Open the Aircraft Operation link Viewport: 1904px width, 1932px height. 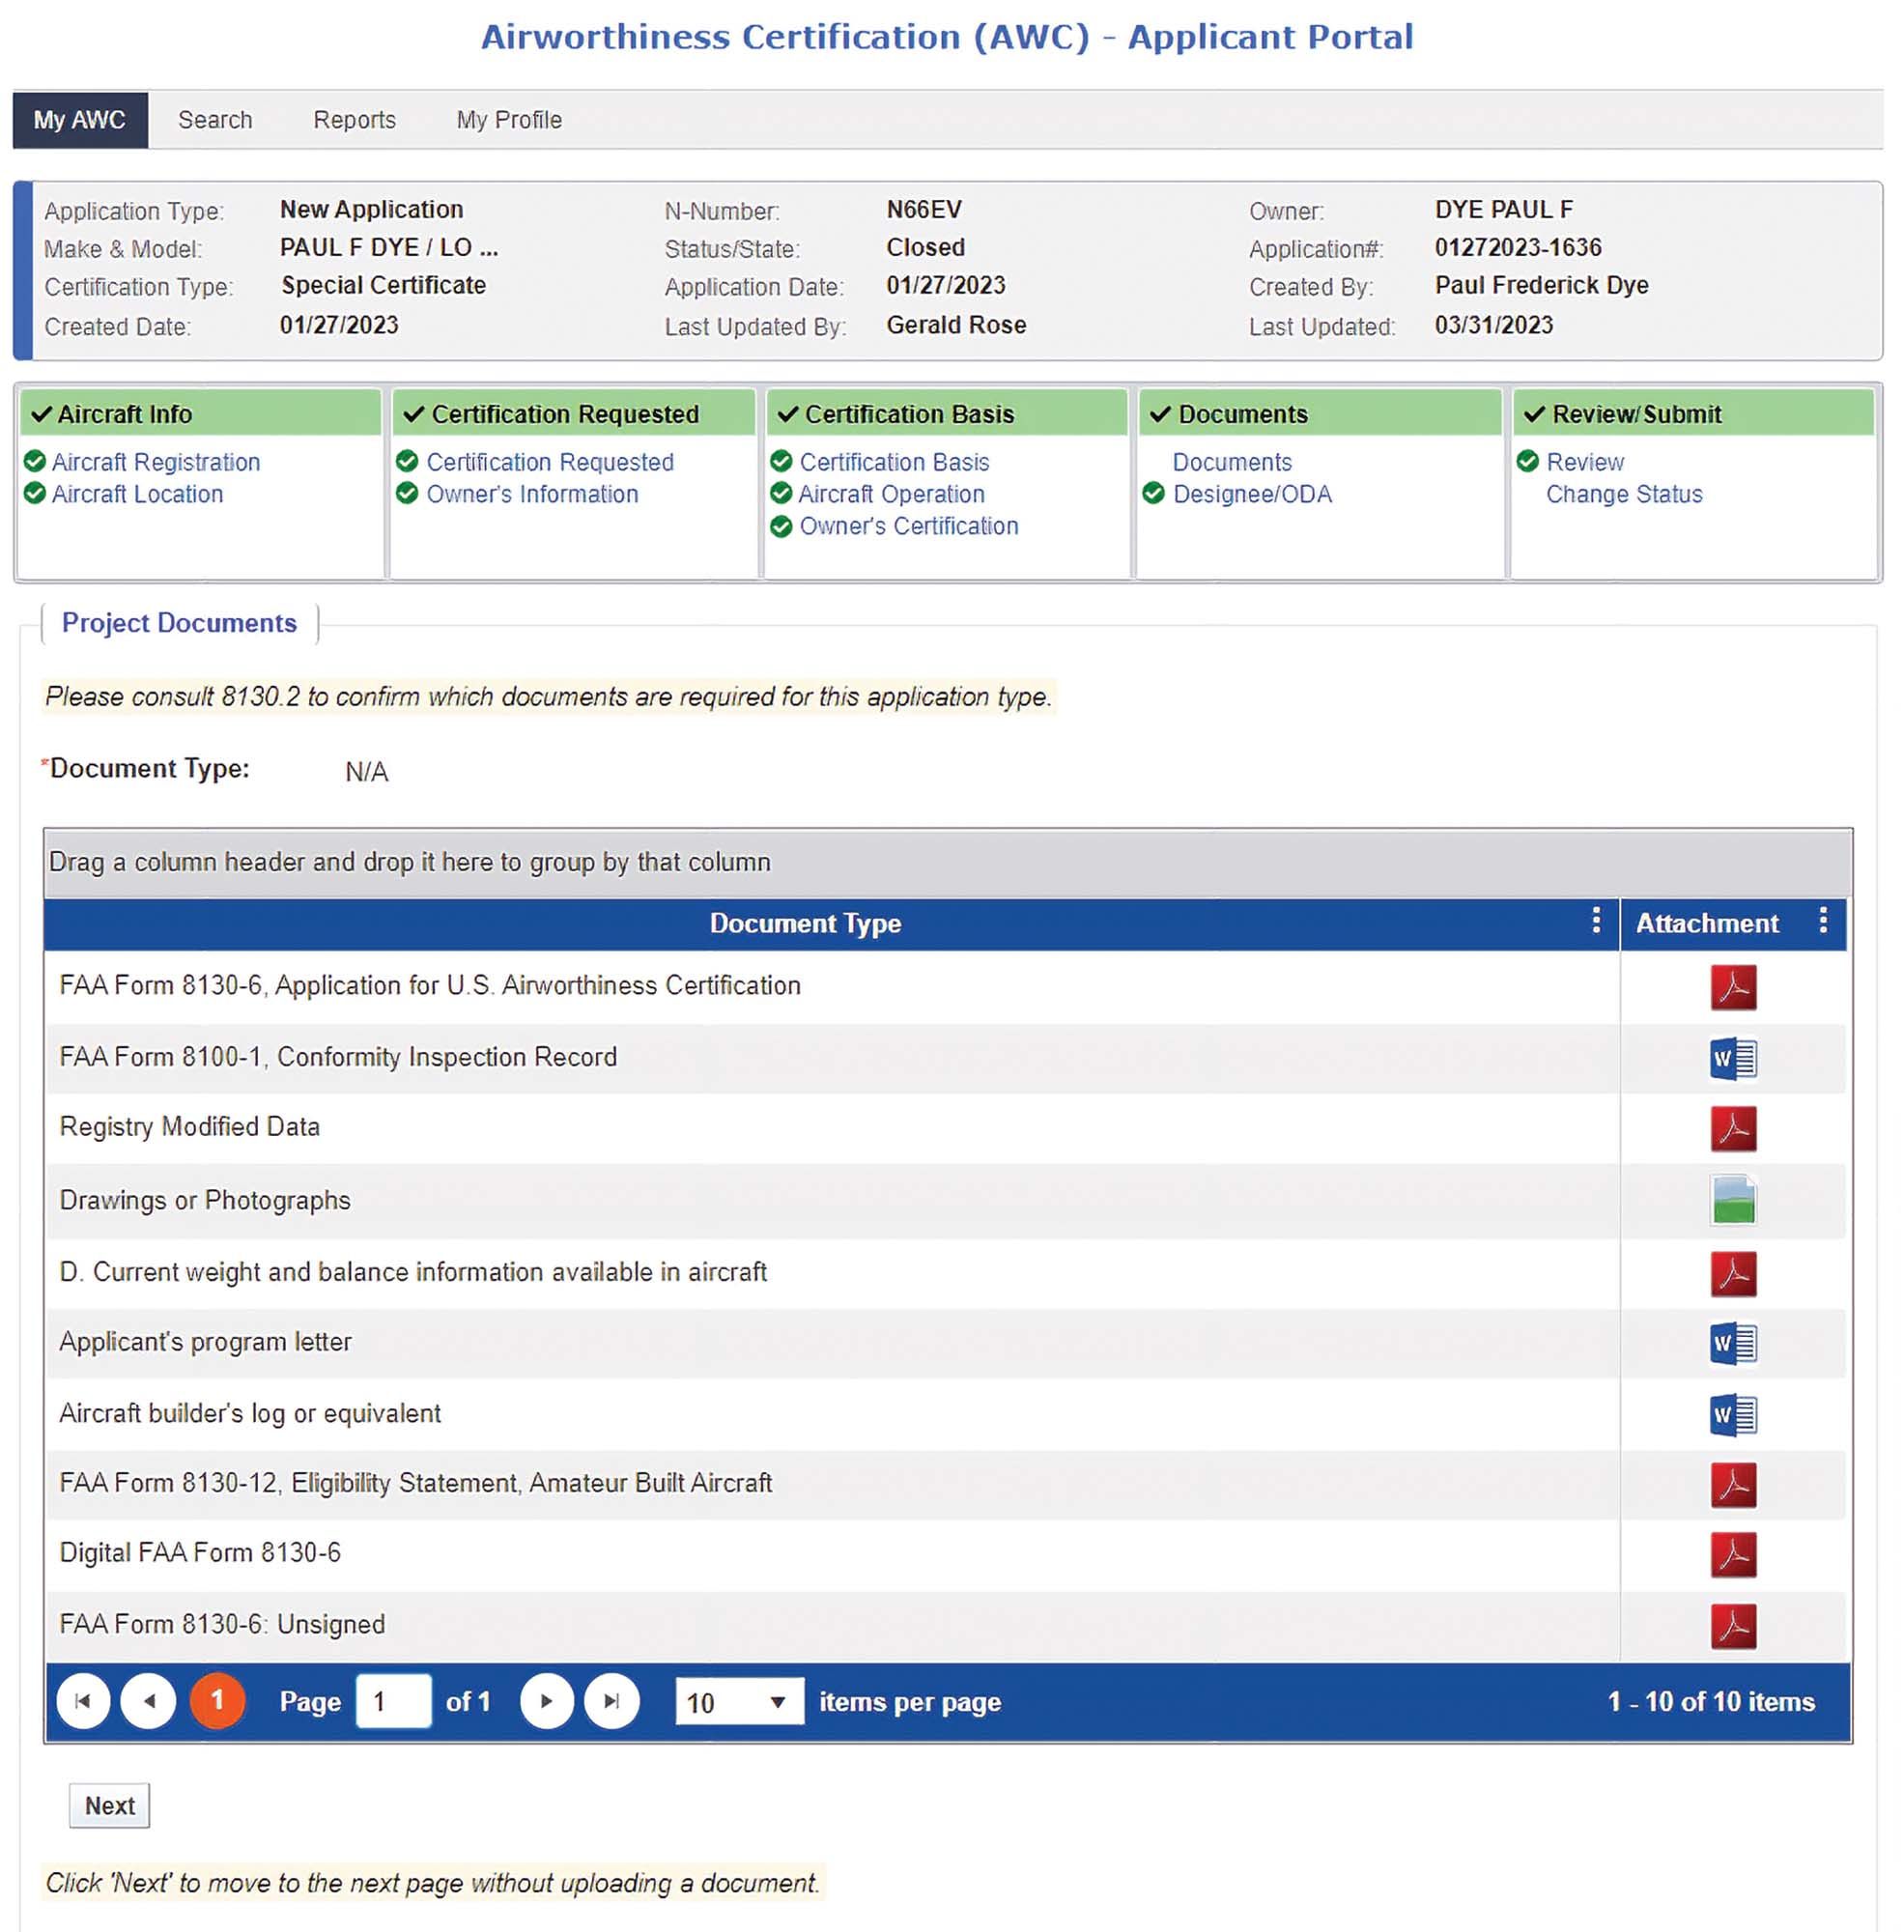[891, 494]
